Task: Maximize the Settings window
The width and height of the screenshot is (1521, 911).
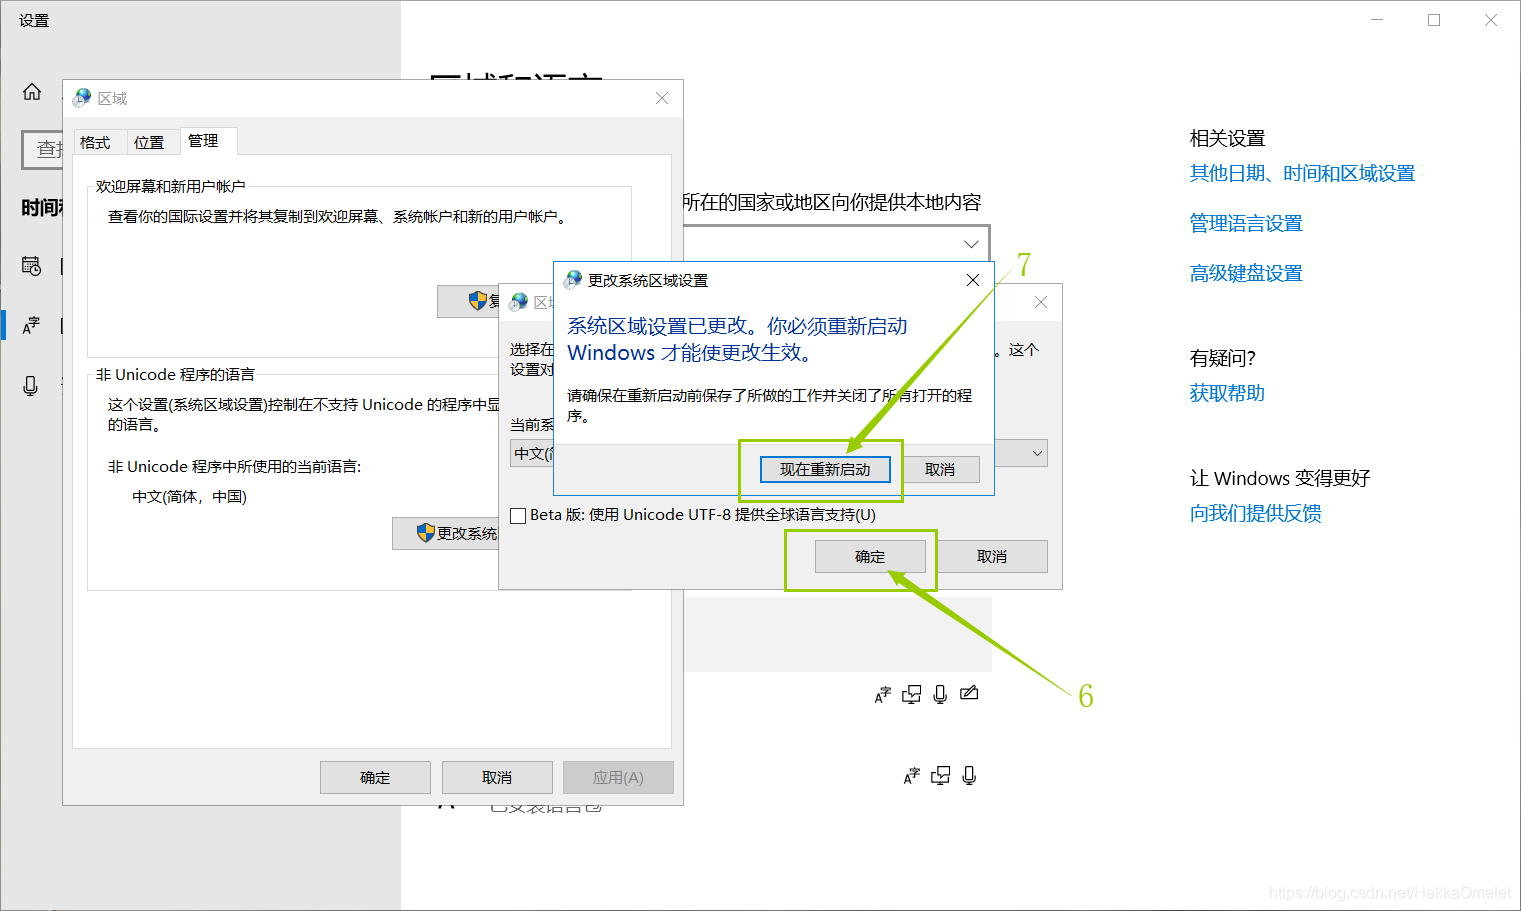Action: coord(1434,20)
